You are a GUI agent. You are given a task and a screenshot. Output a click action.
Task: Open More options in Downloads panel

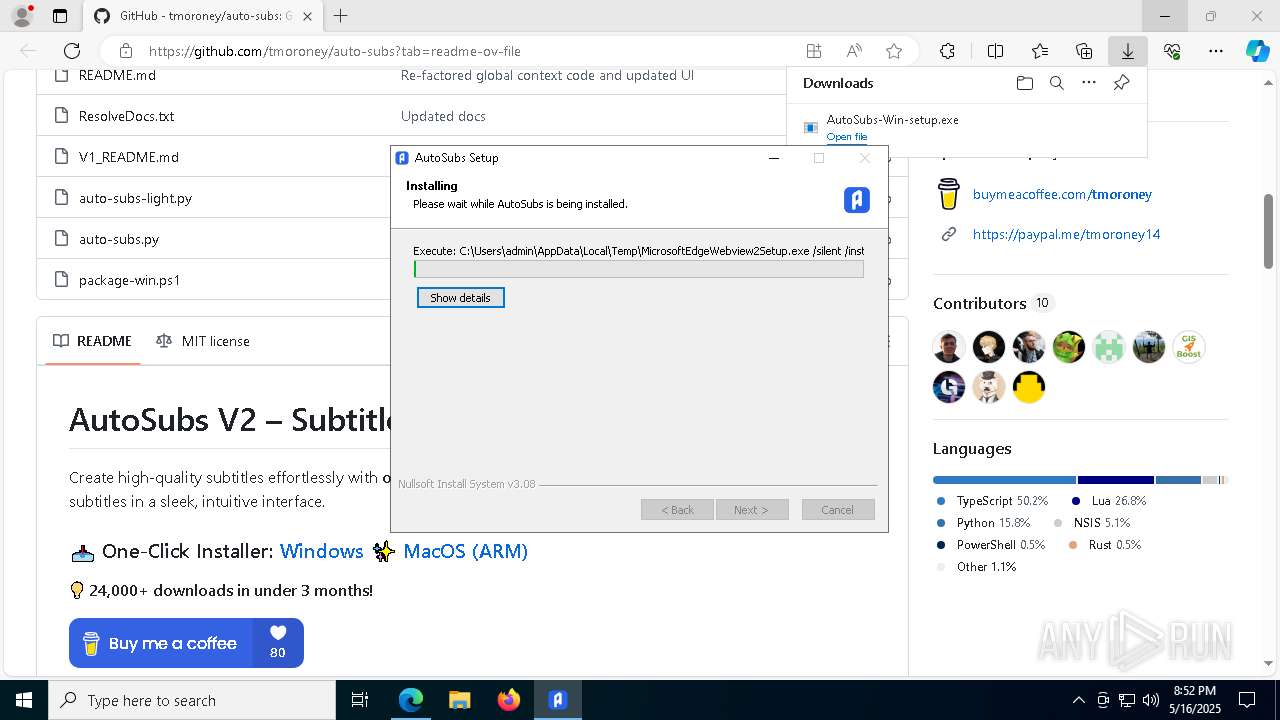[1088, 83]
